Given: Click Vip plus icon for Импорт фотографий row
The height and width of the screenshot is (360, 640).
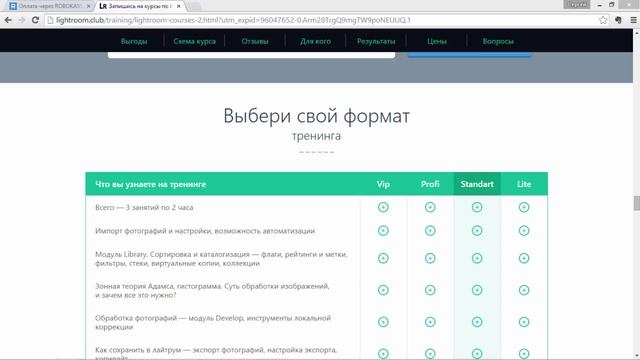Looking at the screenshot, I should click(x=383, y=231).
